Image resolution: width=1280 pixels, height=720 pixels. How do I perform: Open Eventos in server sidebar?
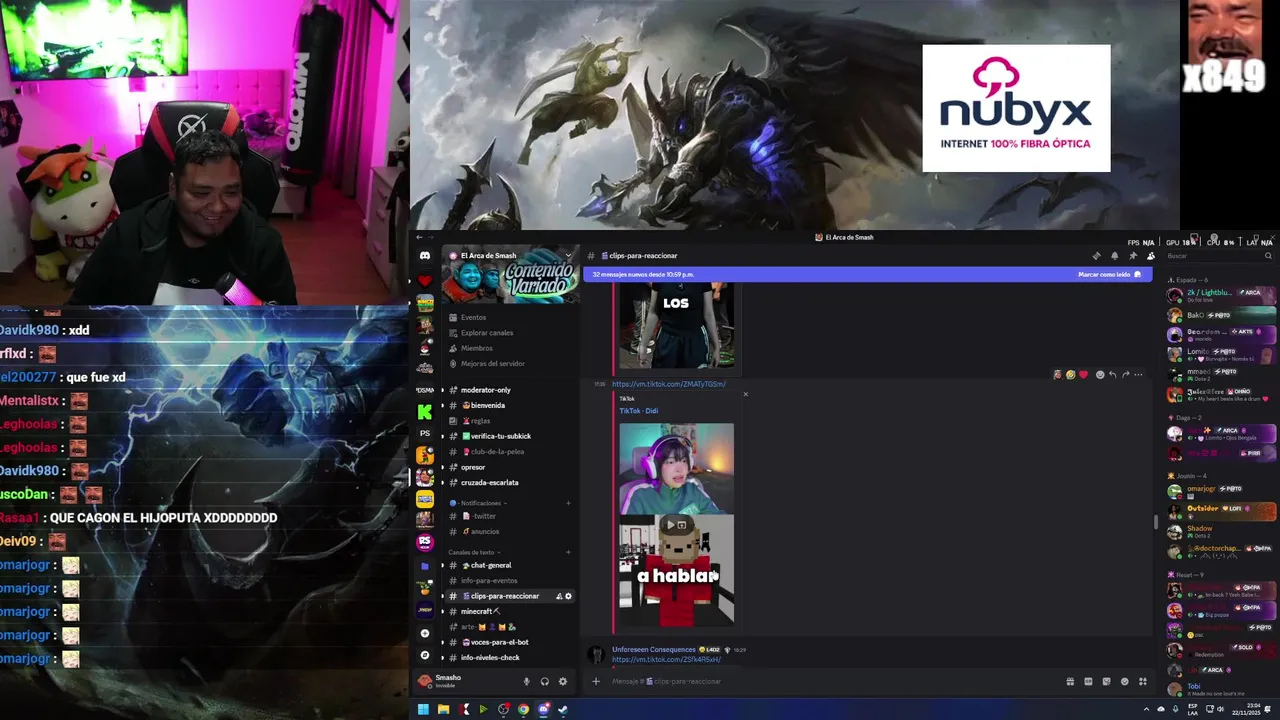[x=510, y=317]
